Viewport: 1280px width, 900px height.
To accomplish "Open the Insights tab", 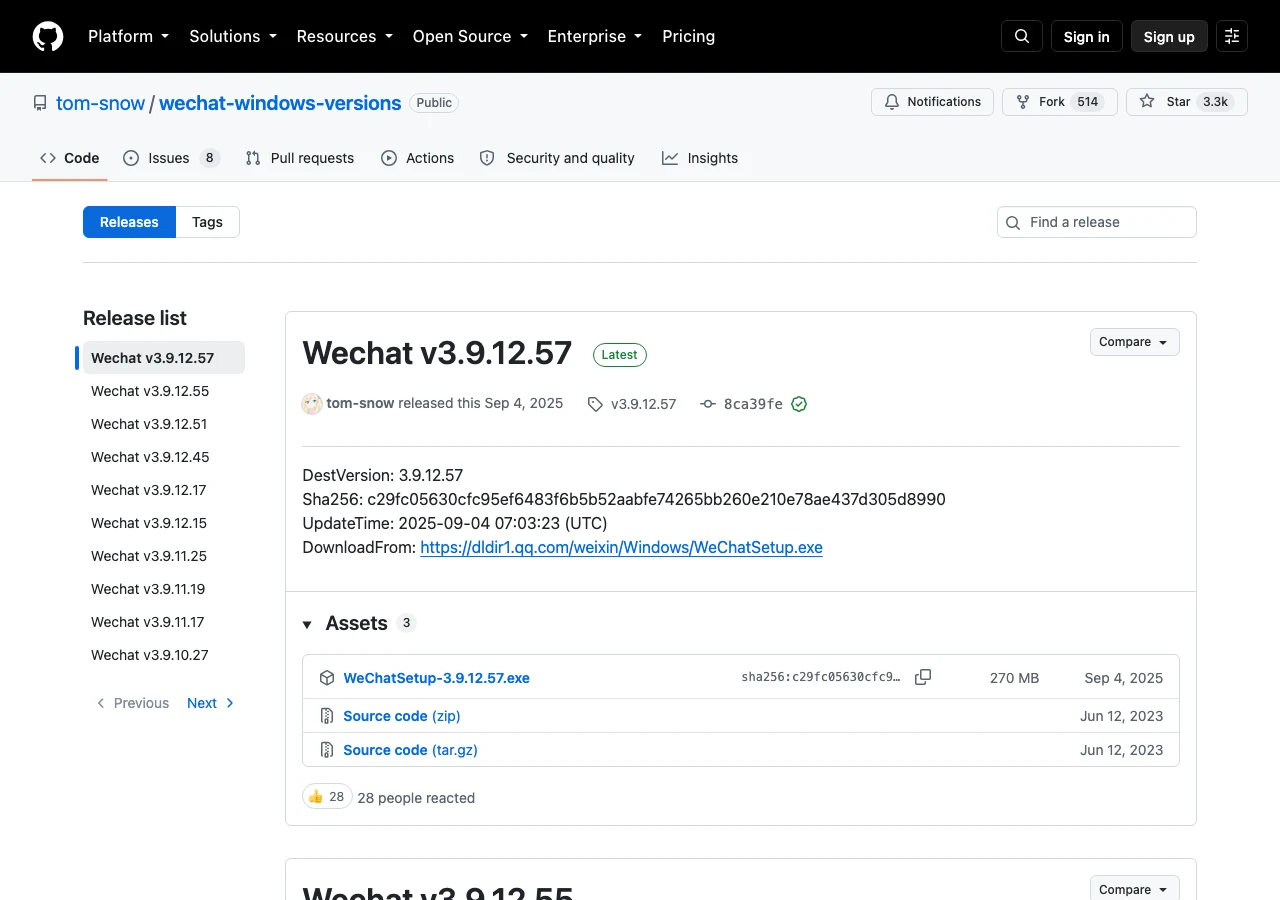I will pos(700,158).
